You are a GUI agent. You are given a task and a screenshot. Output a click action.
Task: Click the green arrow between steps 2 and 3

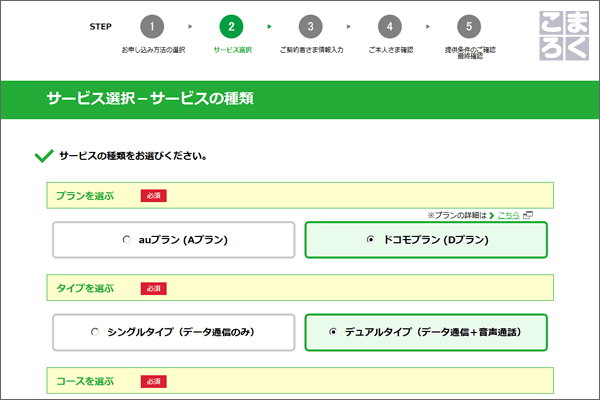270,26
